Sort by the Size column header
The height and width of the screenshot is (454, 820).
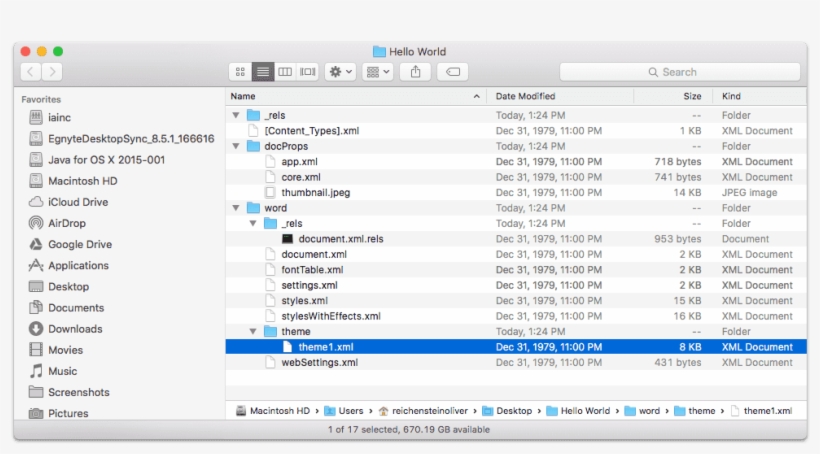674,96
